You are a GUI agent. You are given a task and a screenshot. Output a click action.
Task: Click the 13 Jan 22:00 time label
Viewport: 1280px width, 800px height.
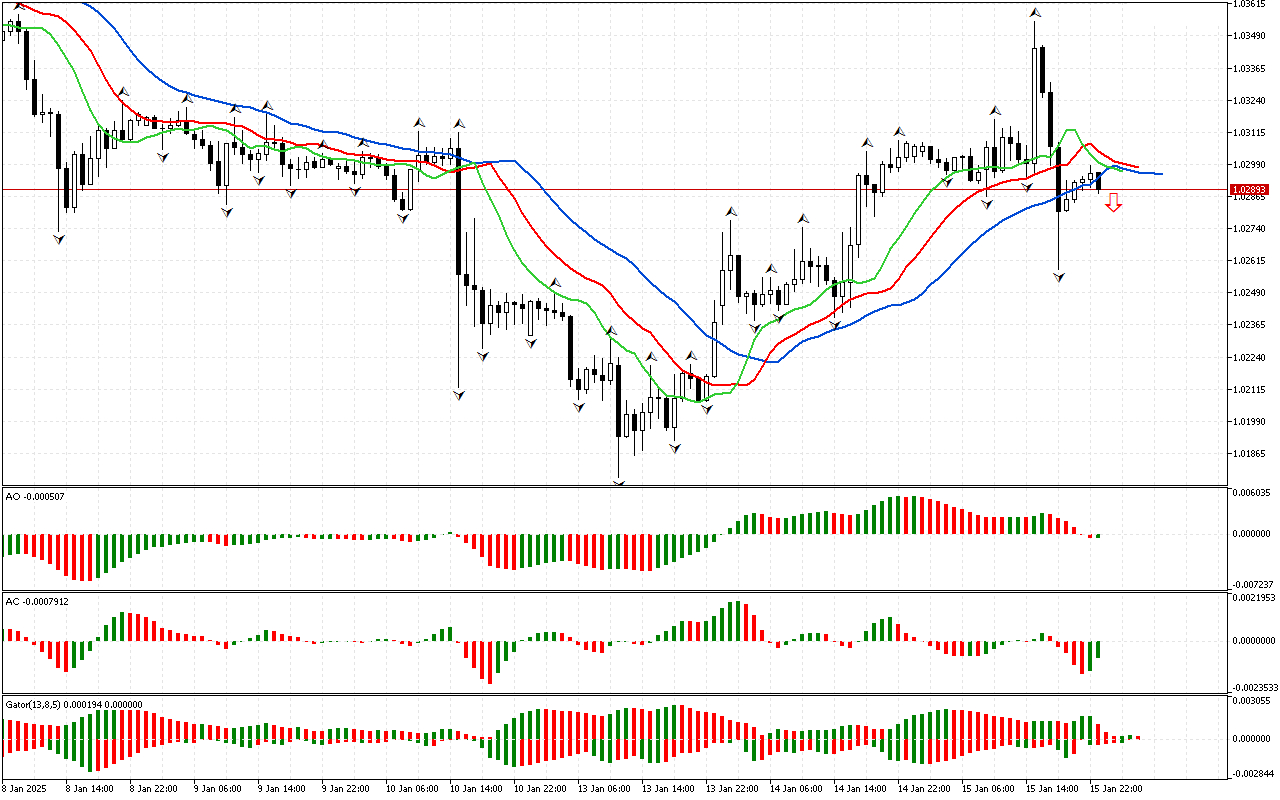[732, 788]
